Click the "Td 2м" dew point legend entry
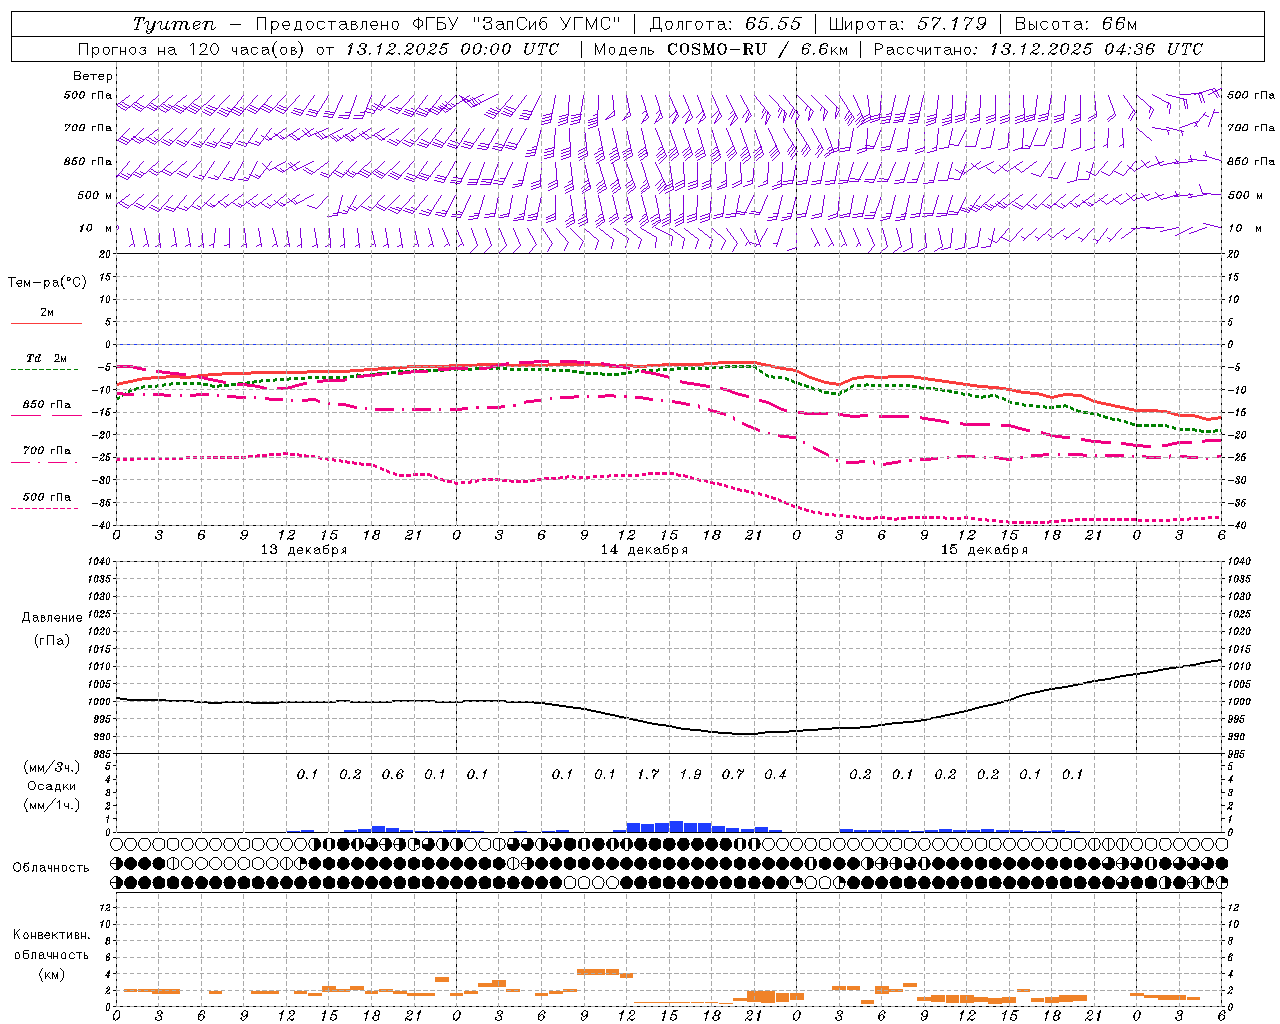1280x1024 pixels. (x=47, y=358)
